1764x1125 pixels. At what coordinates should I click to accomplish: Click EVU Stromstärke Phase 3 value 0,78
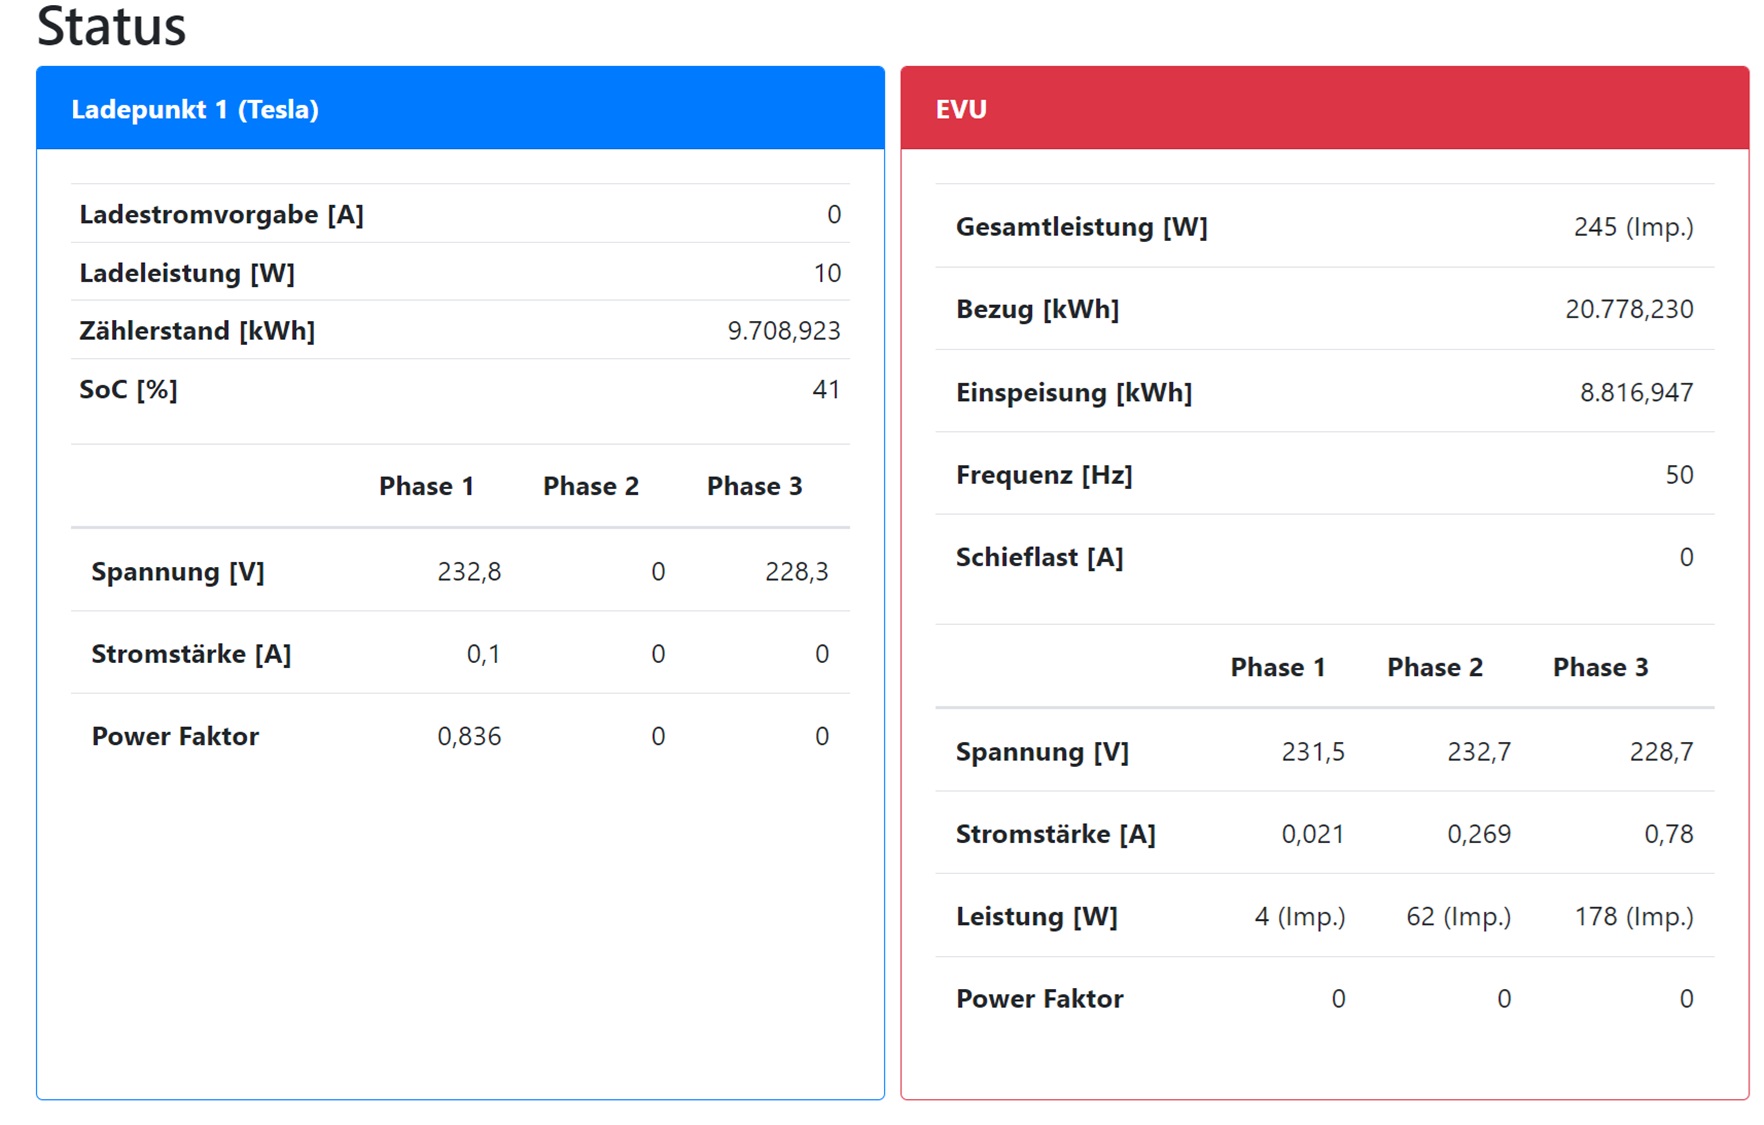pos(1668,834)
